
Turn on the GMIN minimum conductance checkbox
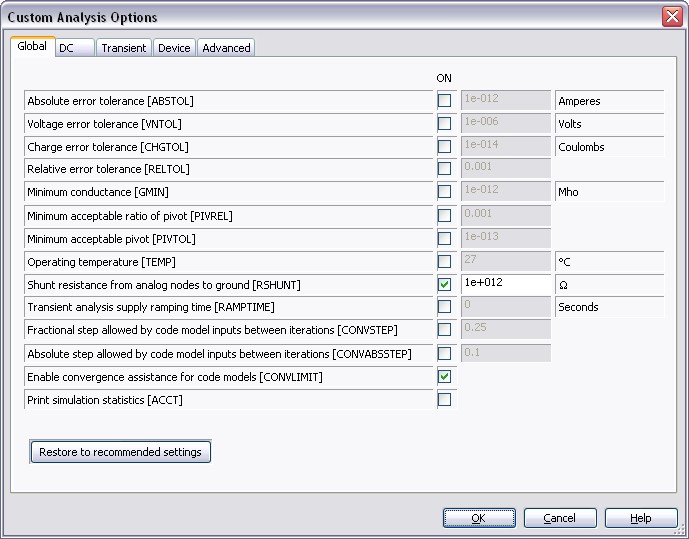(444, 192)
